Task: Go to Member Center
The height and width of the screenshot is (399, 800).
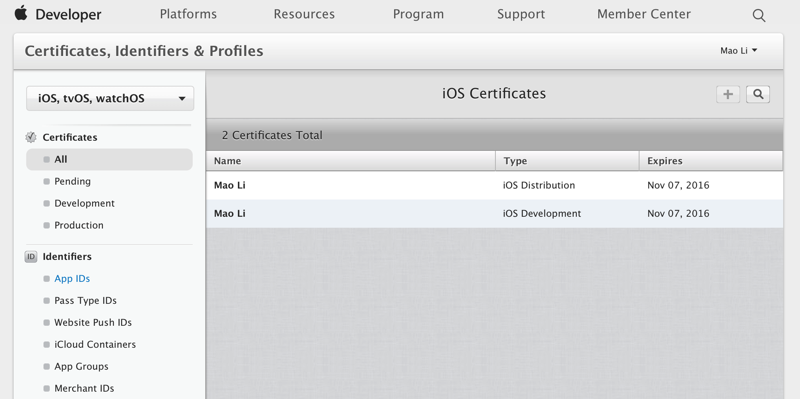Action: pyautogui.click(x=644, y=14)
